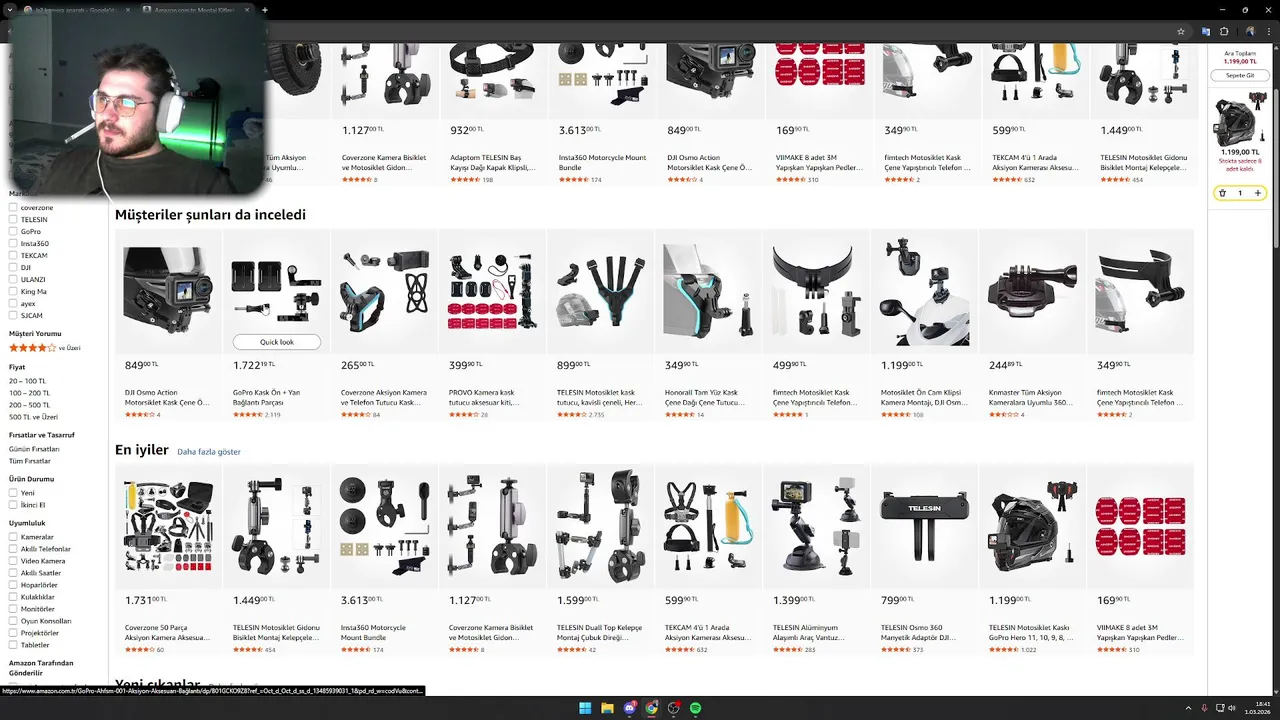Increase the cart quantity with the plus icon
Viewport: 1280px width, 720px height.
pyautogui.click(x=1258, y=193)
